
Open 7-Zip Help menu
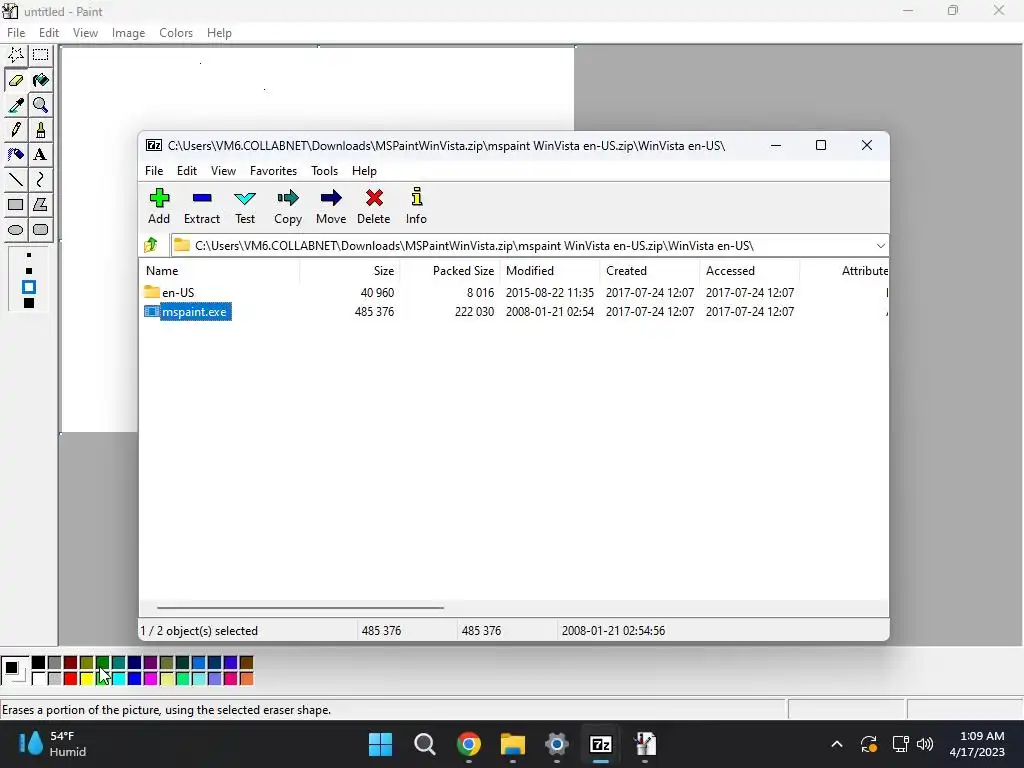tap(364, 170)
